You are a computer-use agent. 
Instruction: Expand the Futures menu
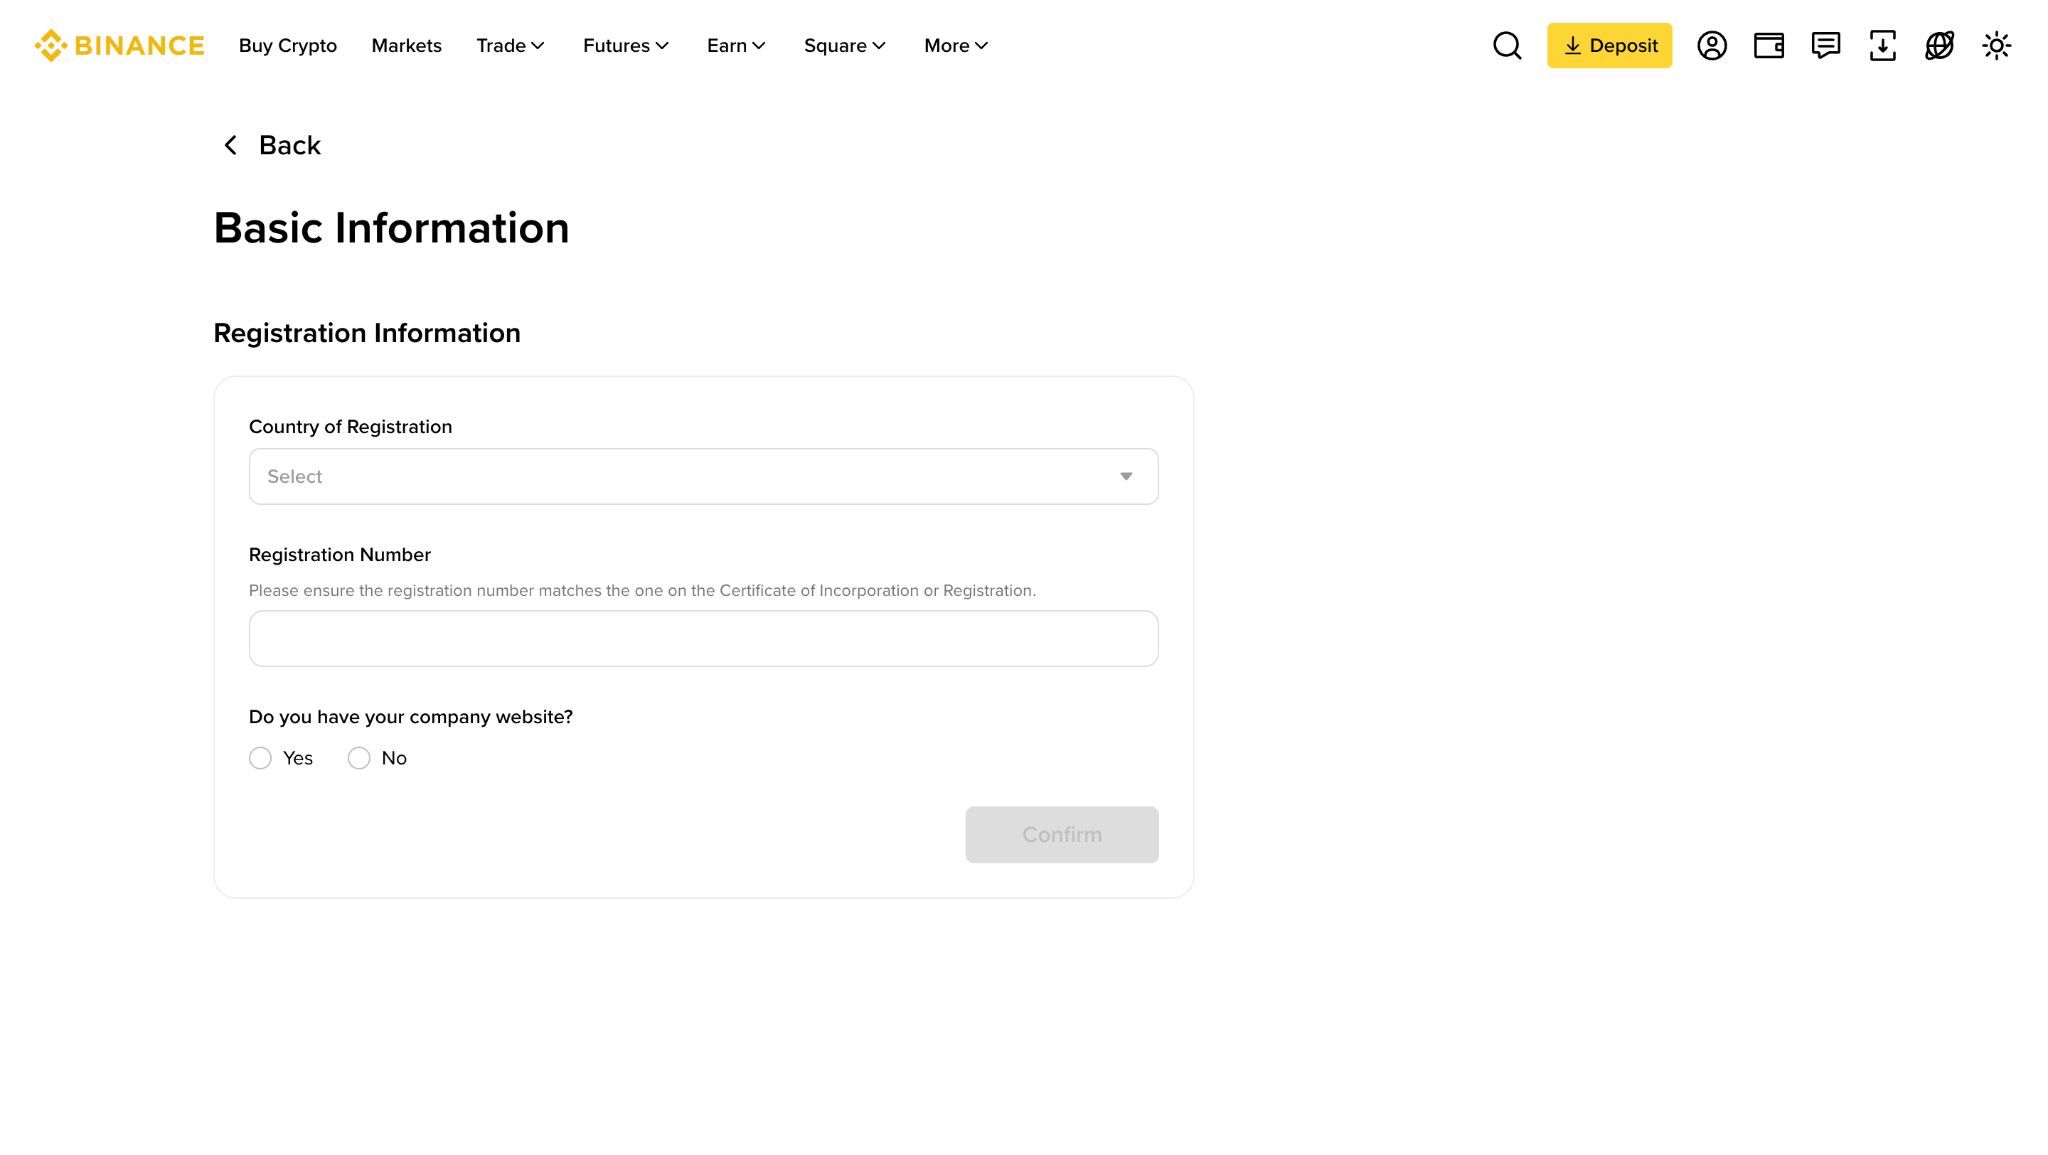click(626, 46)
